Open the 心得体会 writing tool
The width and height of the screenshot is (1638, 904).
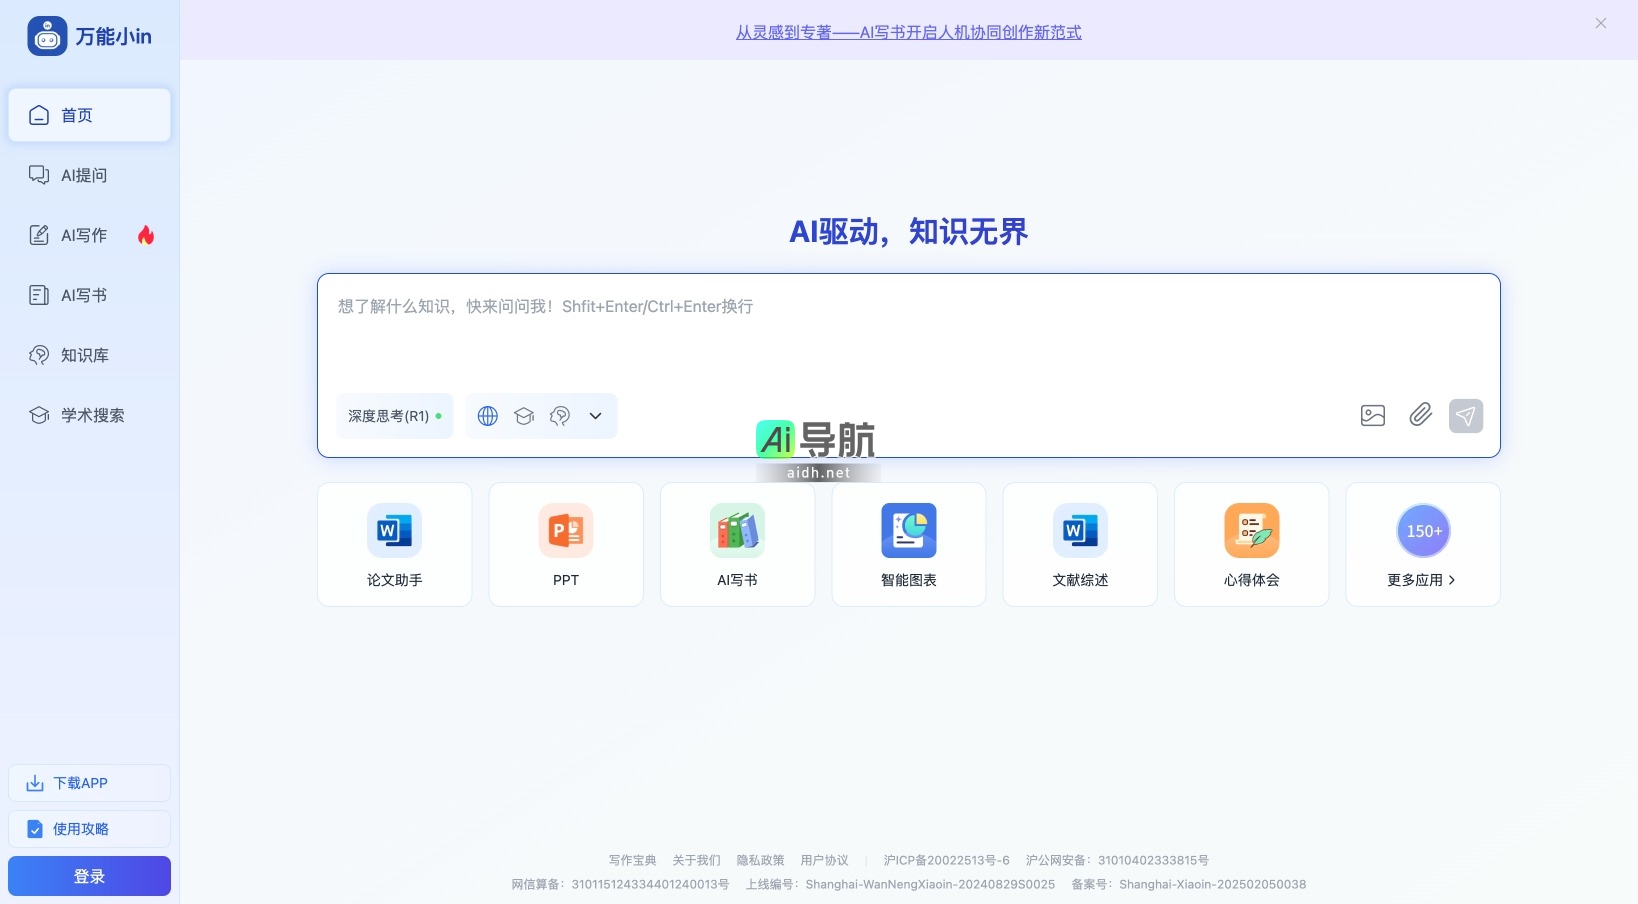[1251, 544]
